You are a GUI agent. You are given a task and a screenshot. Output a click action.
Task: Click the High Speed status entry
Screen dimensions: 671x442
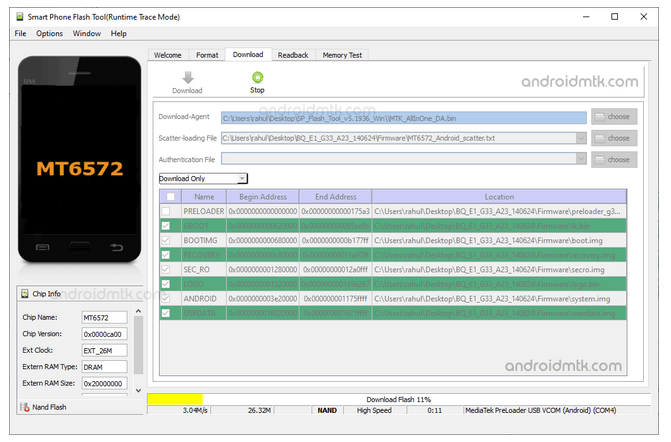pos(374,410)
